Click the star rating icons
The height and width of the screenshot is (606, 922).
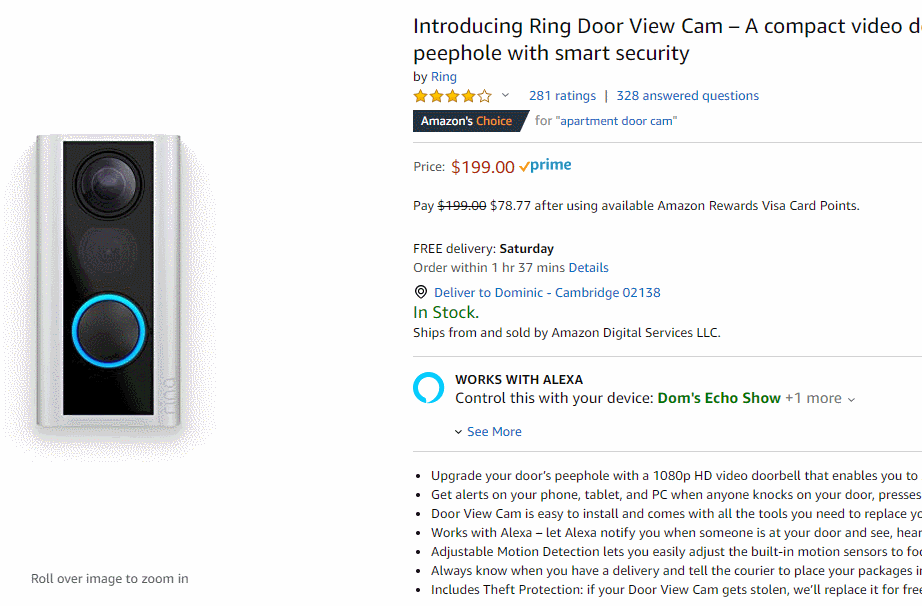point(453,96)
